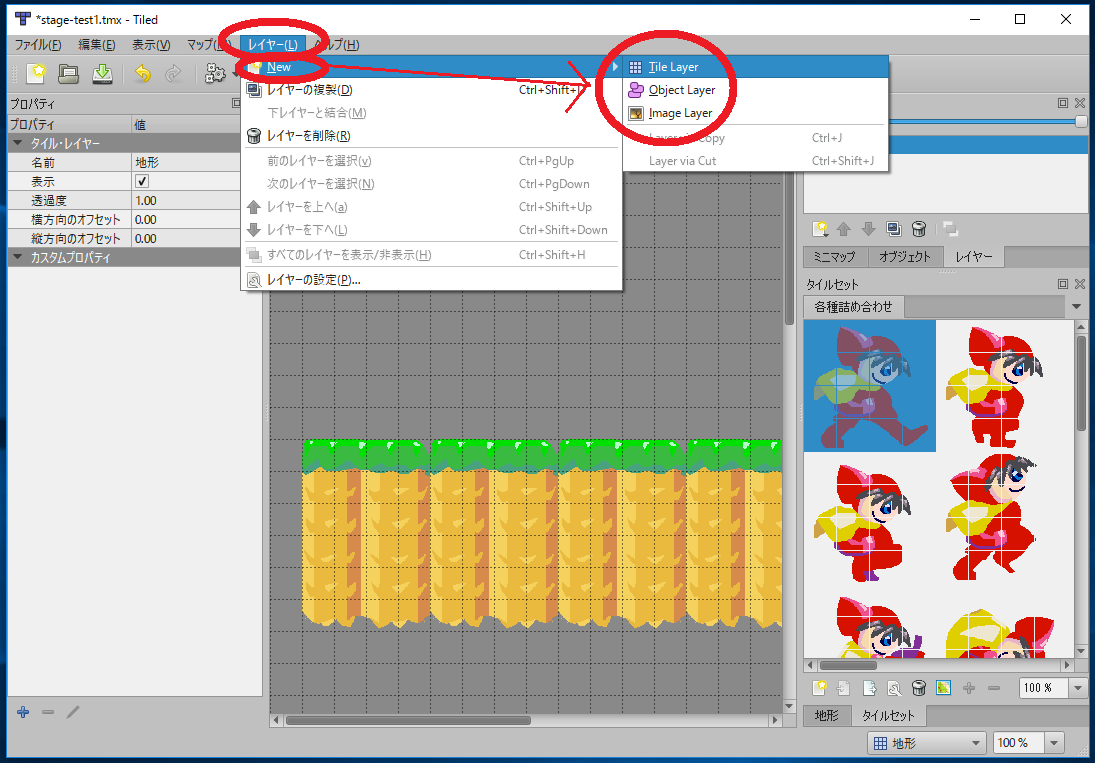Create a new tileset
The image size is (1095, 763).
point(820,688)
